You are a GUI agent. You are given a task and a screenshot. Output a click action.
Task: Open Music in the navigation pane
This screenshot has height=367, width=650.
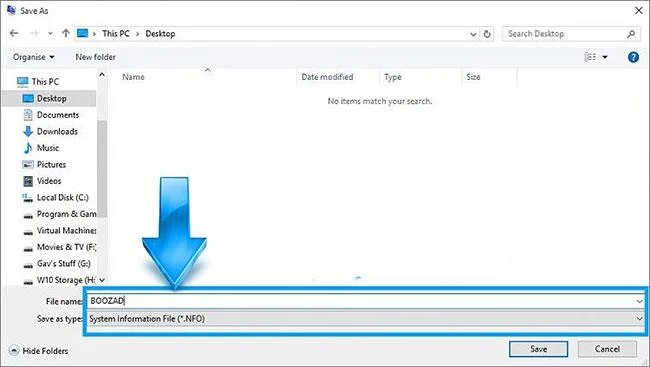(48, 148)
